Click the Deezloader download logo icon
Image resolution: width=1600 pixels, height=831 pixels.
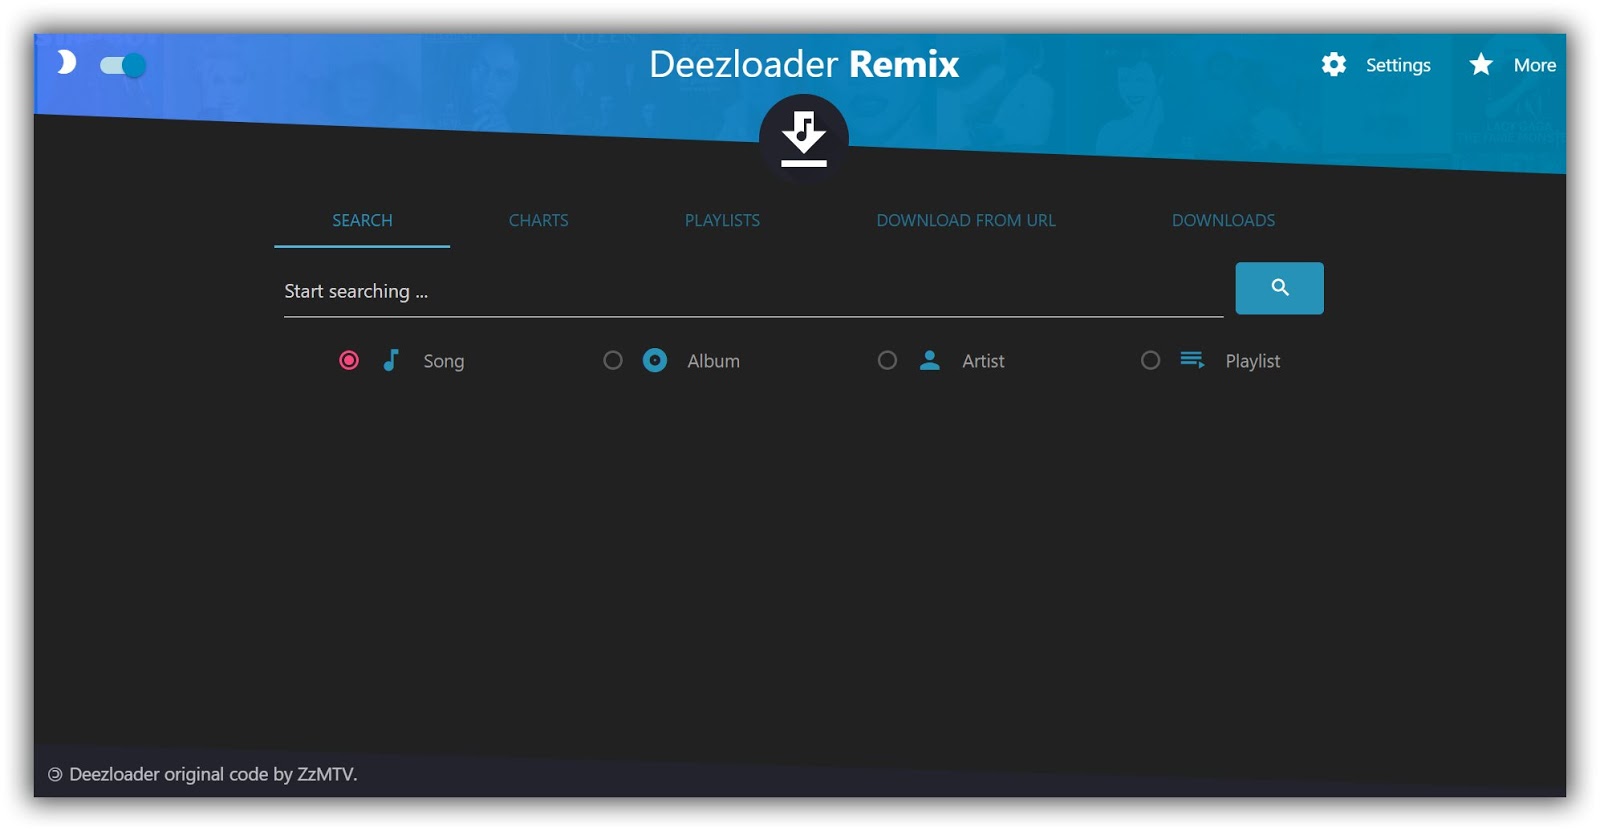[804, 138]
